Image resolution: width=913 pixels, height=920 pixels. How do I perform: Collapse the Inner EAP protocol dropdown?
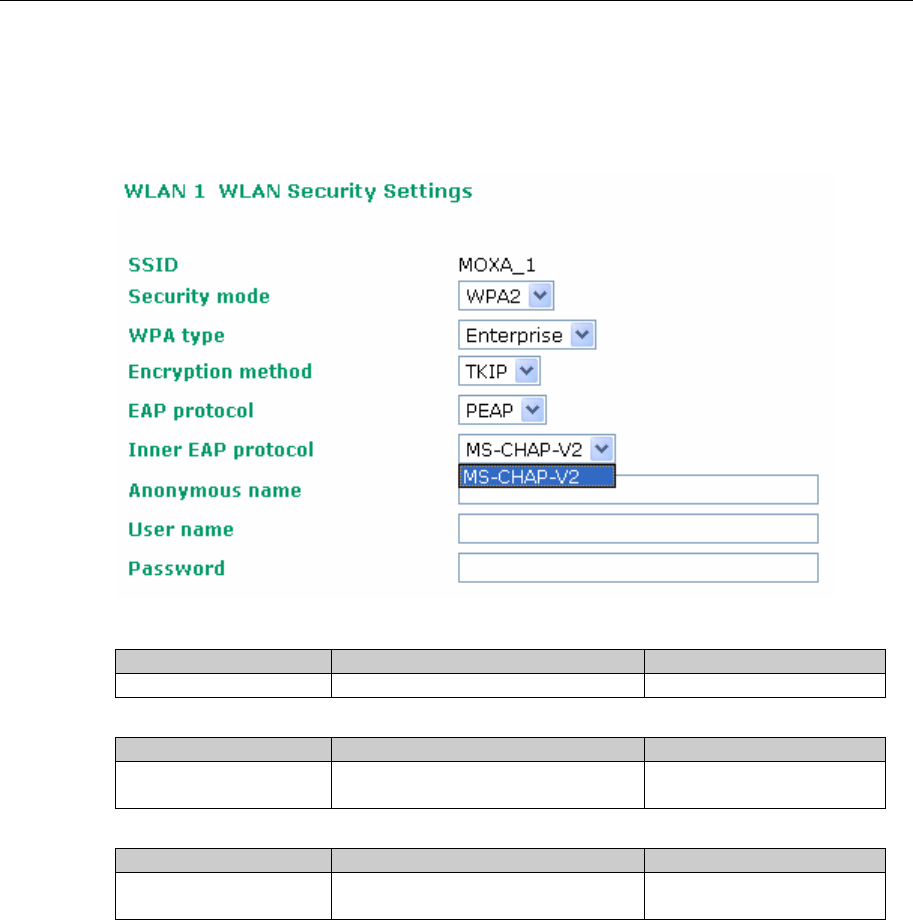tap(536, 449)
